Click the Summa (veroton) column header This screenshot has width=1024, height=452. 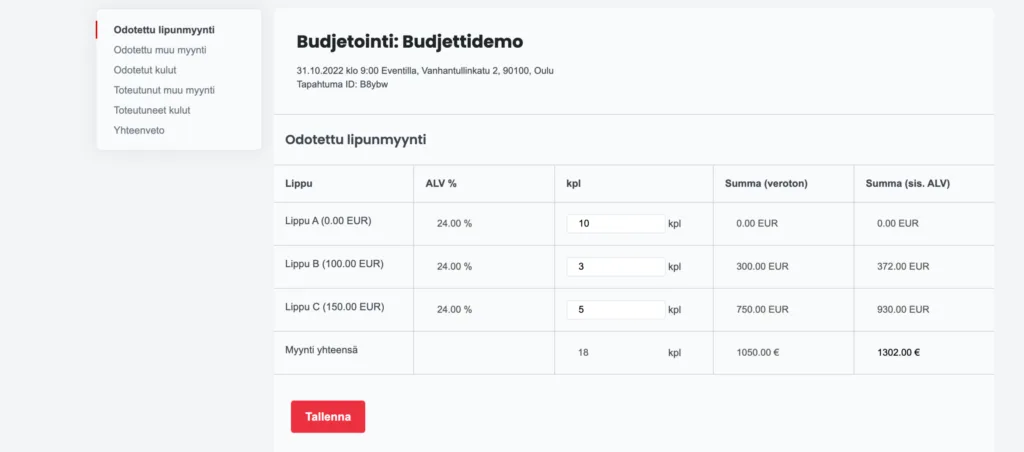(x=766, y=184)
